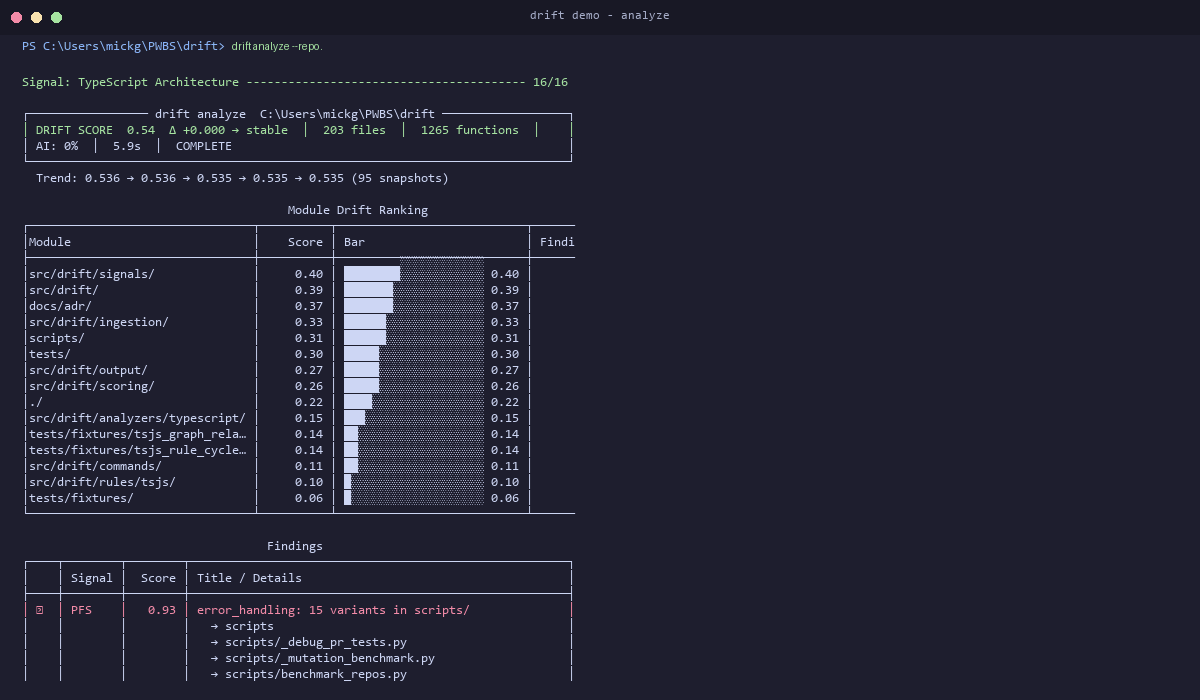Select the src/drift/signals/ module row
This screenshot has width=1200, height=700.
(91, 273)
